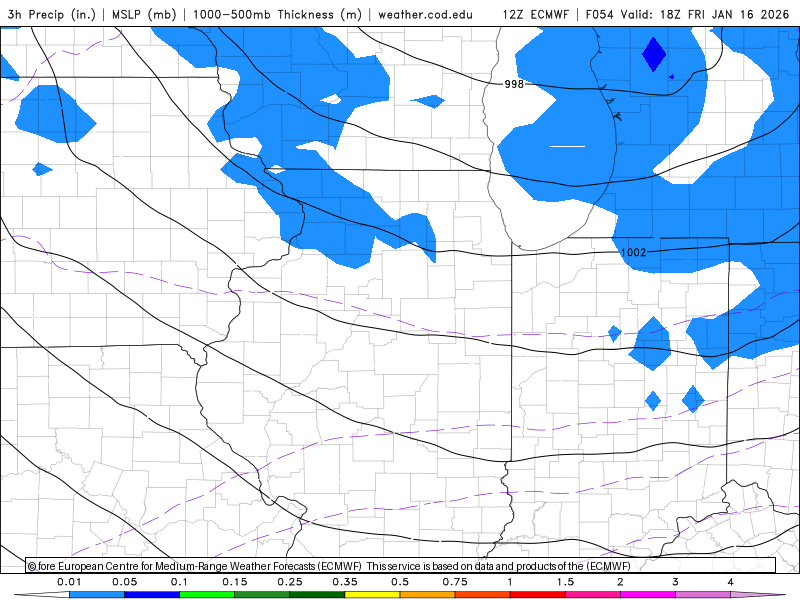Click the '4' legend value
The width and height of the screenshot is (800, 600).
click(x=731, y=582)
